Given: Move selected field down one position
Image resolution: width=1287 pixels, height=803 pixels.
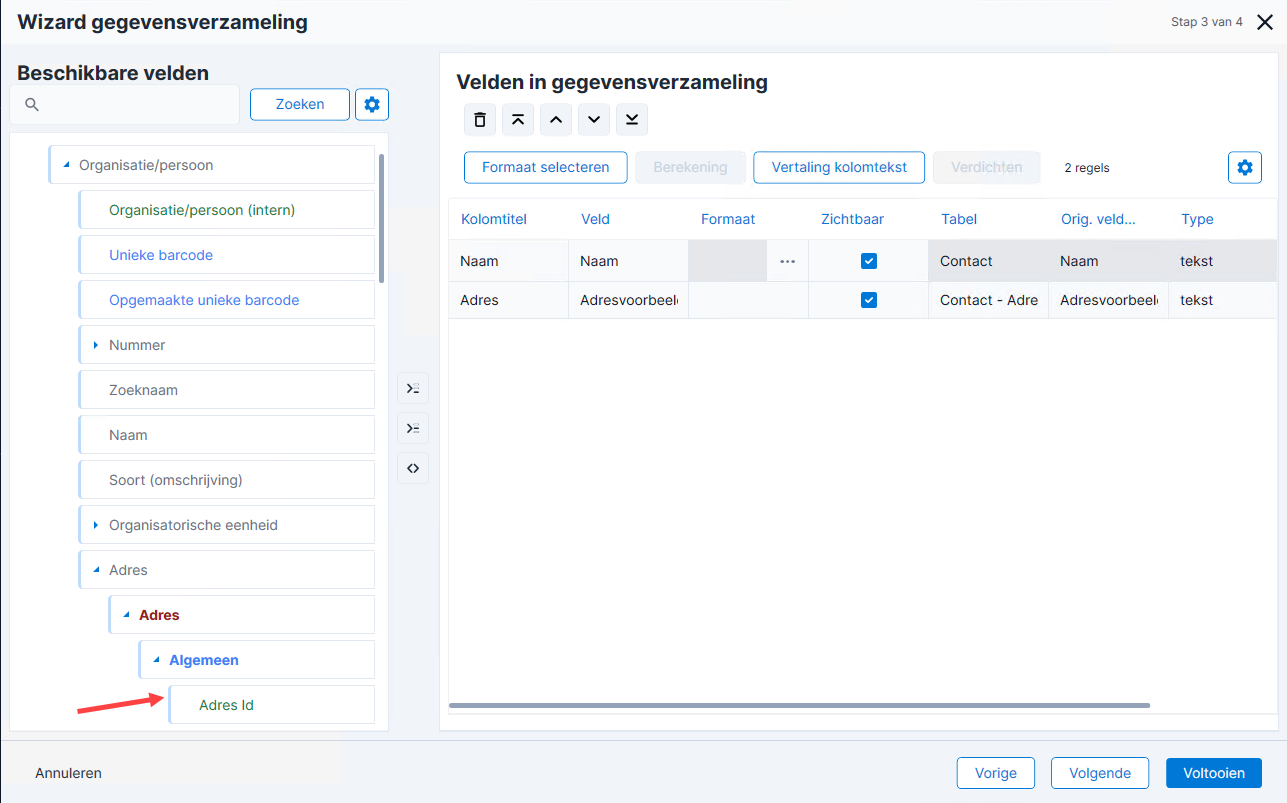Looking at the screenshot, I should 594,120.
